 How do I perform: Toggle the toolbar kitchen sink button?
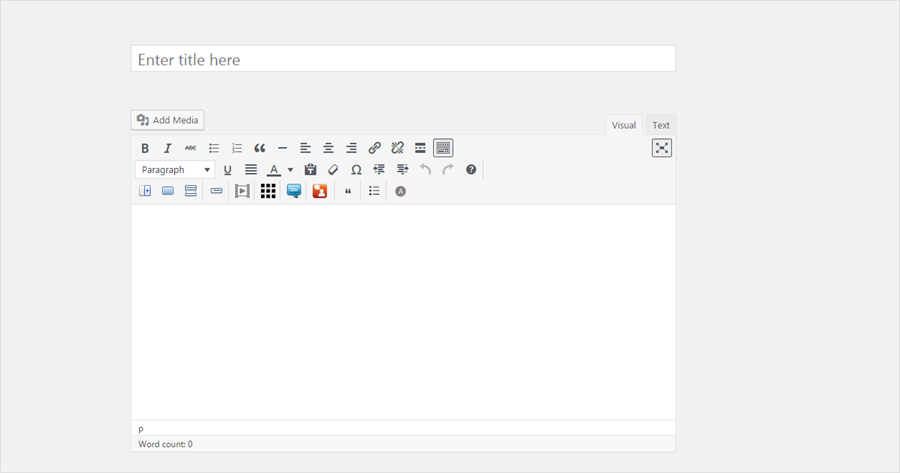coord(443,148)
